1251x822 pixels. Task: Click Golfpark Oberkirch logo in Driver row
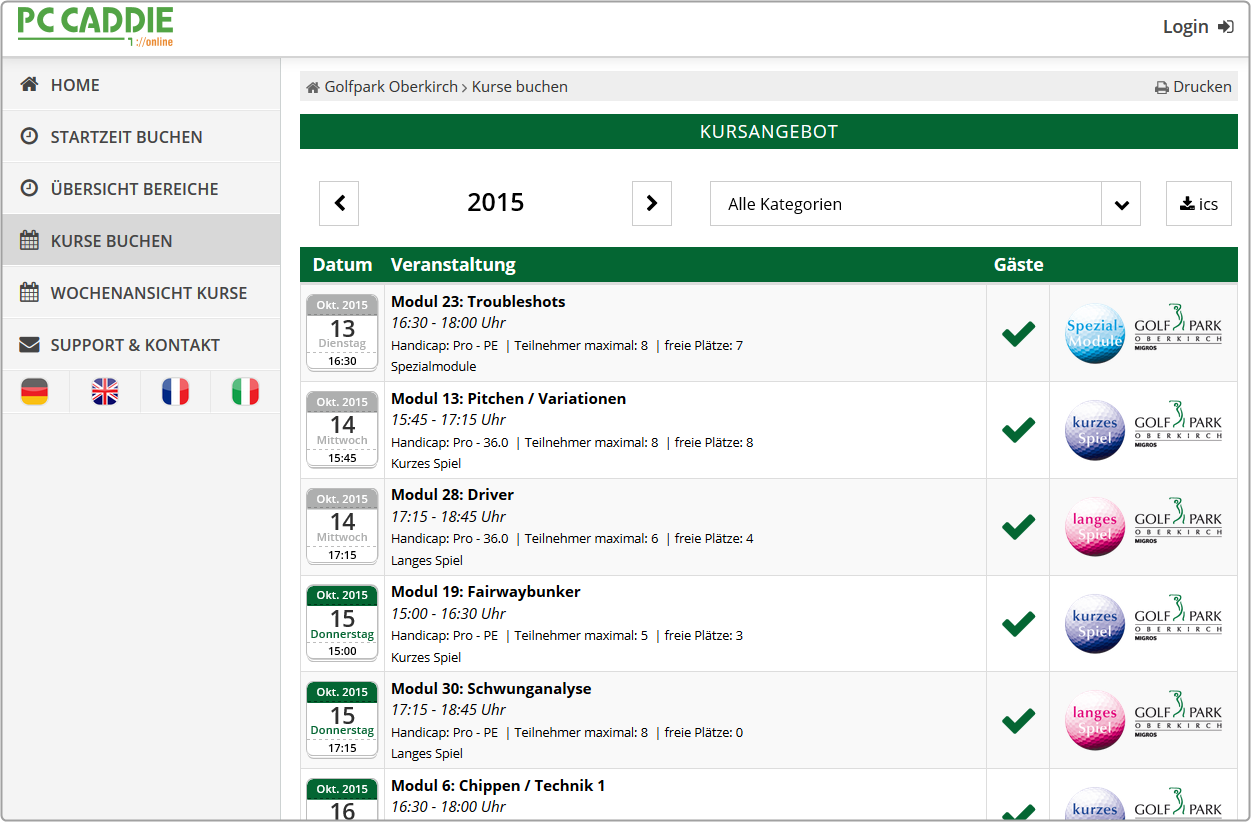(1178, 521)
